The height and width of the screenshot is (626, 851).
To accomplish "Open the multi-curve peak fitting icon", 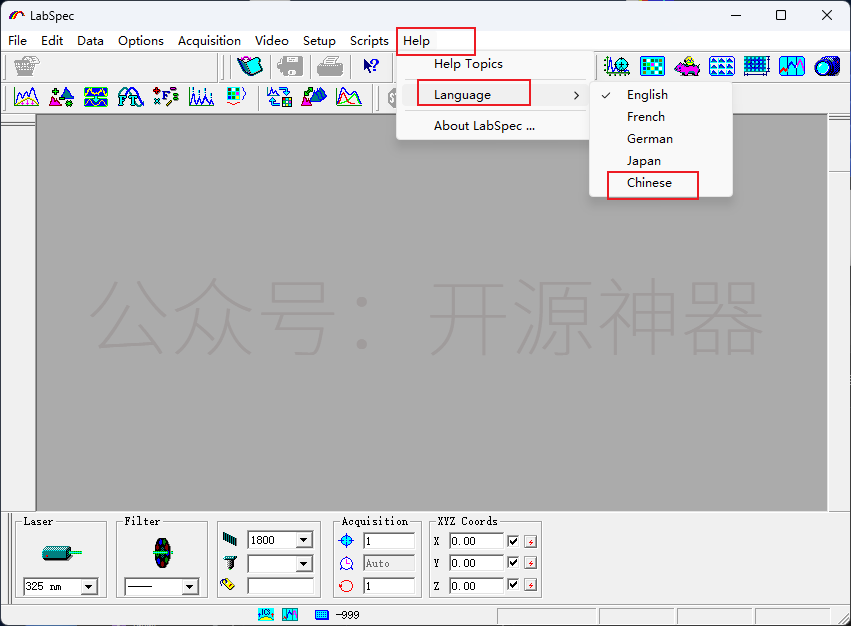I will pyautogui.click(x=348, y=97).
